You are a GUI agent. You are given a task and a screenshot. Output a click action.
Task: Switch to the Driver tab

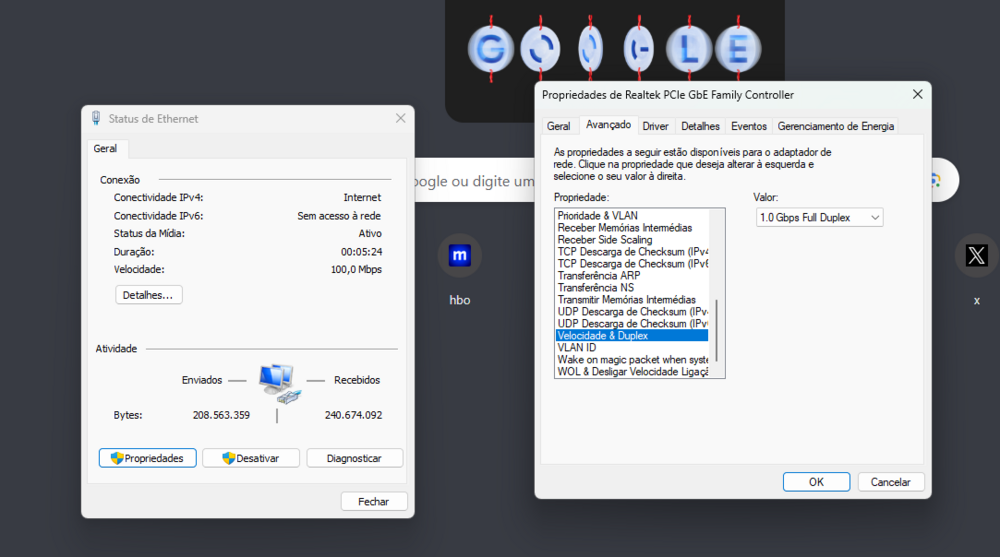(655, 126)
